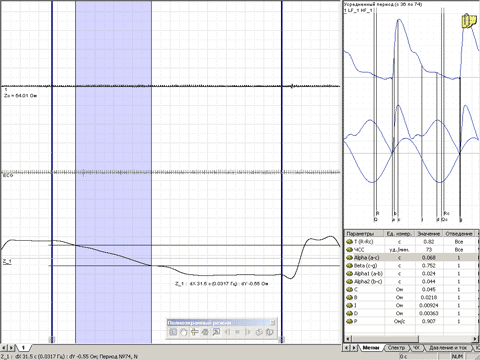
Task: Switch to the Метки tab
Action: (x=371, y=348)
